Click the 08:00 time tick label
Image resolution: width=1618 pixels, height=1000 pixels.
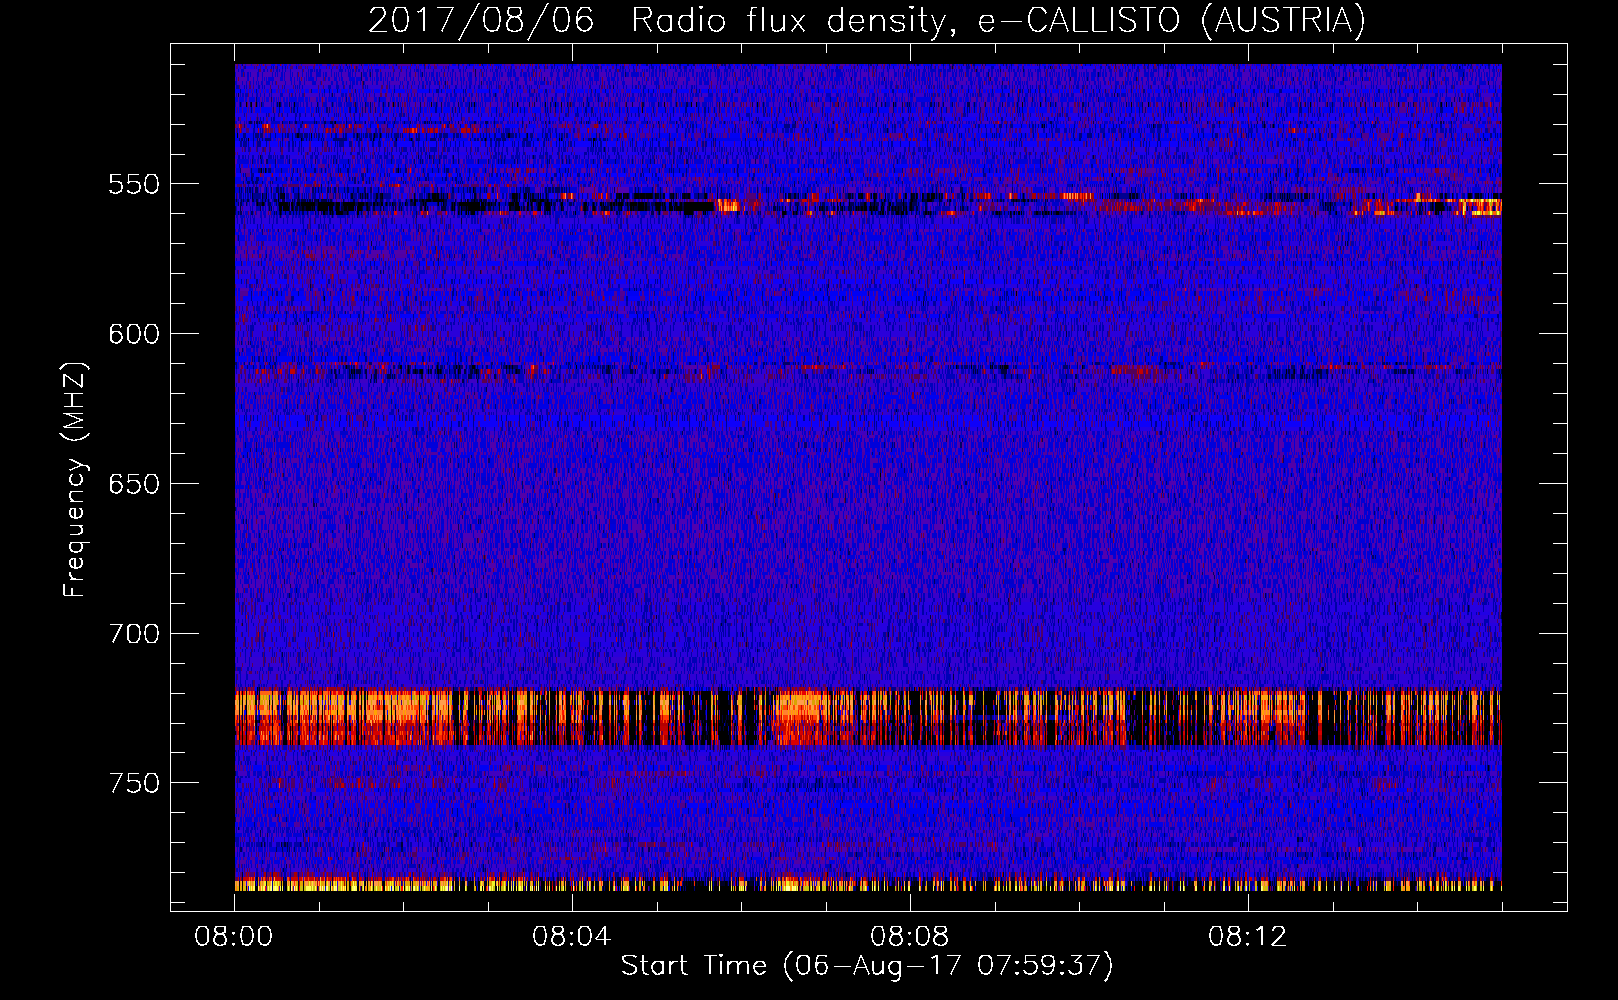(234, 937)
